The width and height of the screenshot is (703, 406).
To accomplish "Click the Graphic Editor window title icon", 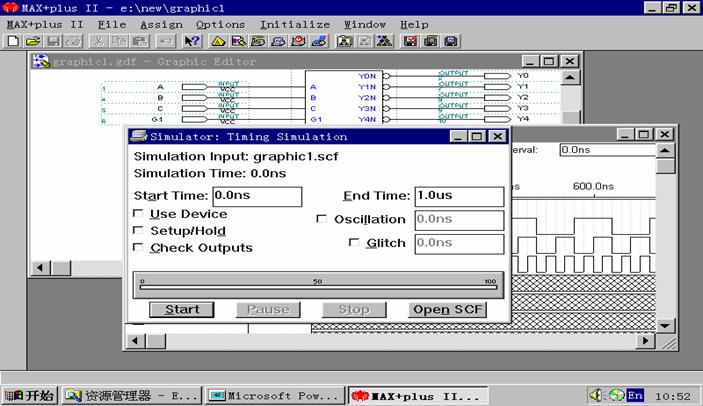I will [x=41, y=61].
